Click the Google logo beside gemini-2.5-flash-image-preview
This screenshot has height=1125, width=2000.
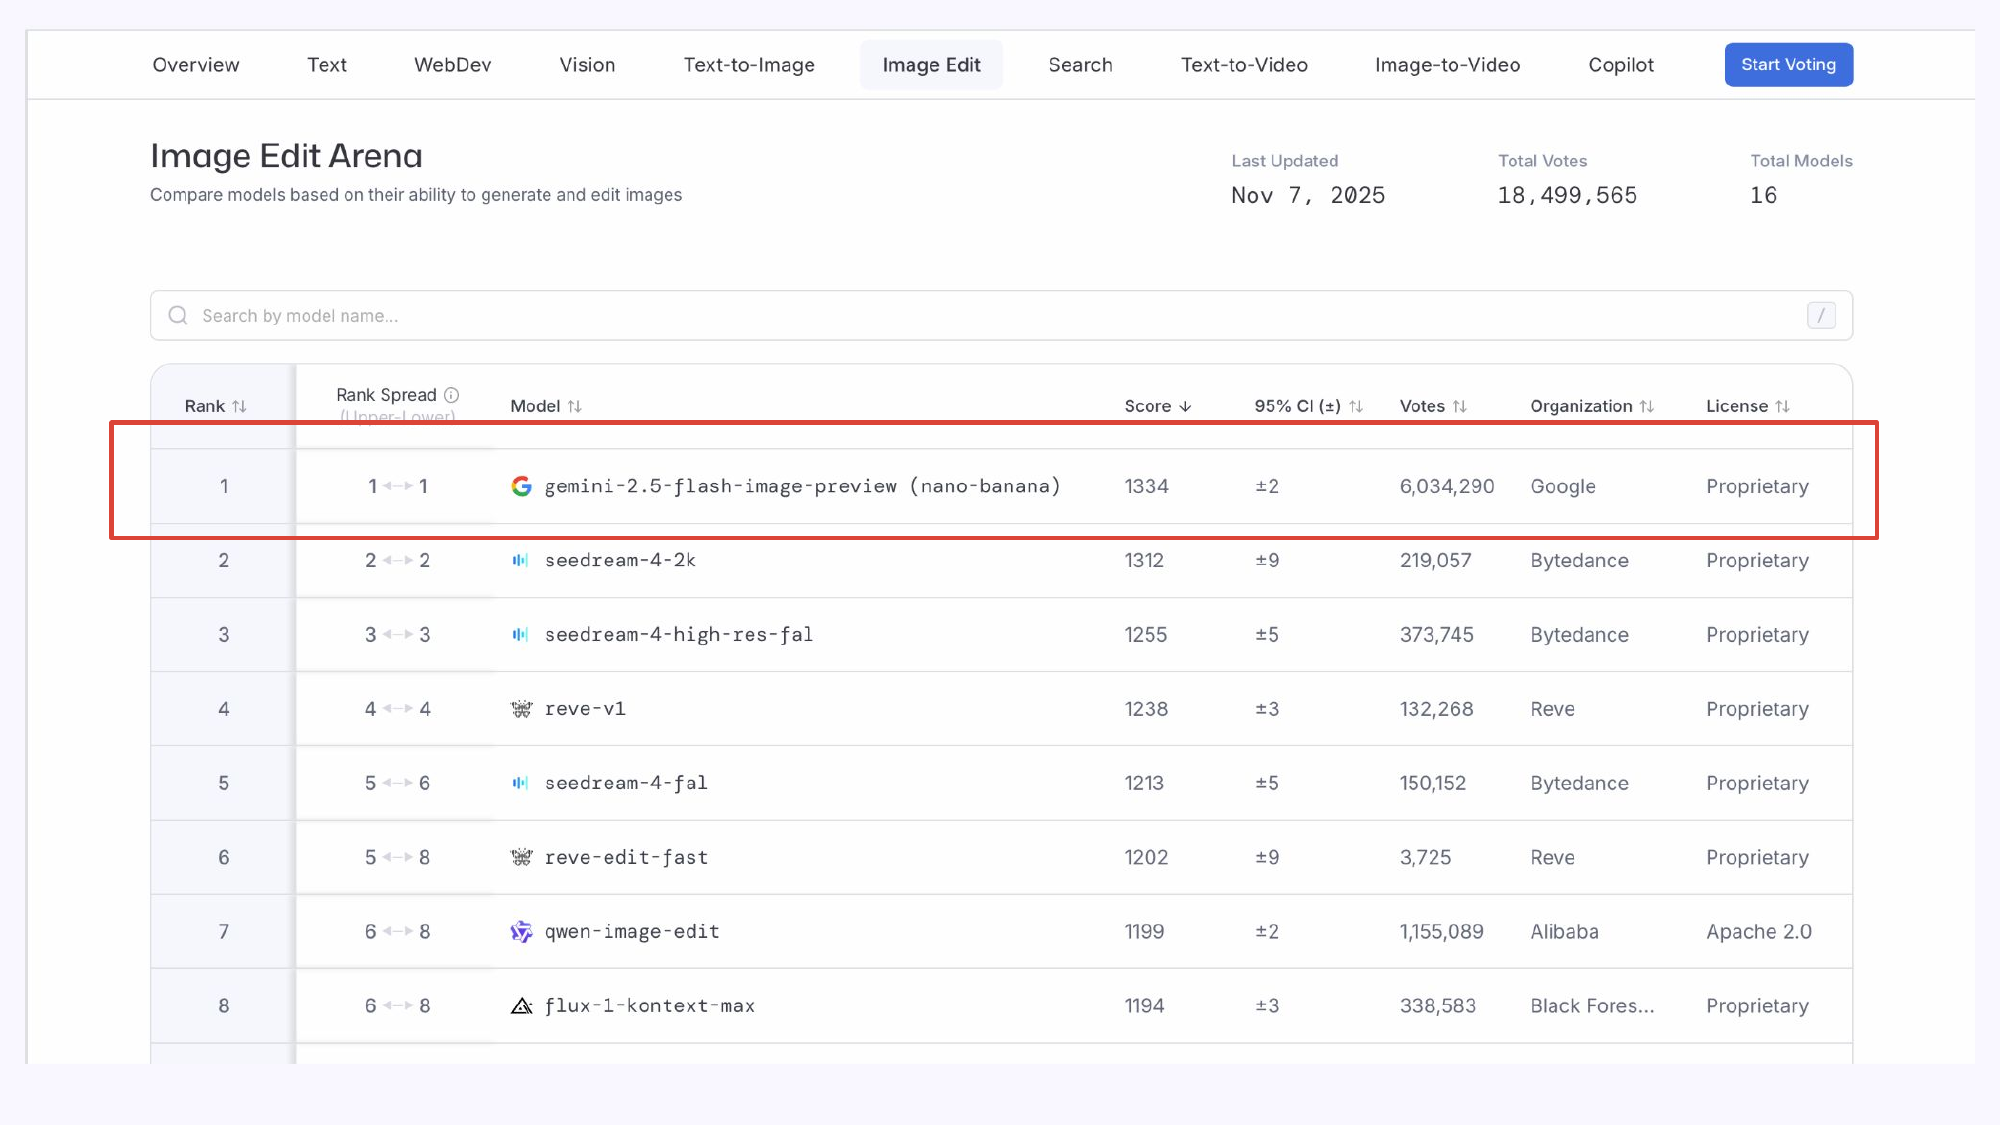521,486
